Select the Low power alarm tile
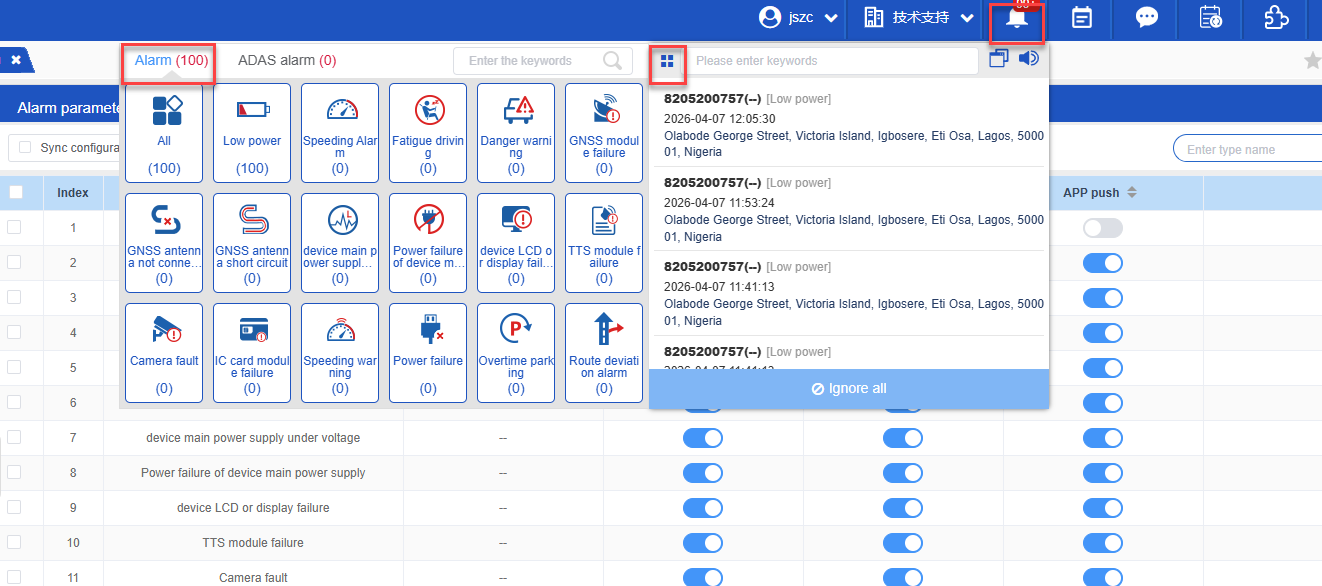This screenshot has height=586, width=1322. coord(252,130)
